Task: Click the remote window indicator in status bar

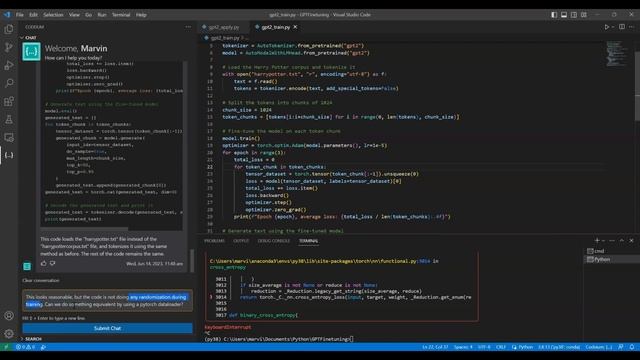Action: tap(6, 347)
